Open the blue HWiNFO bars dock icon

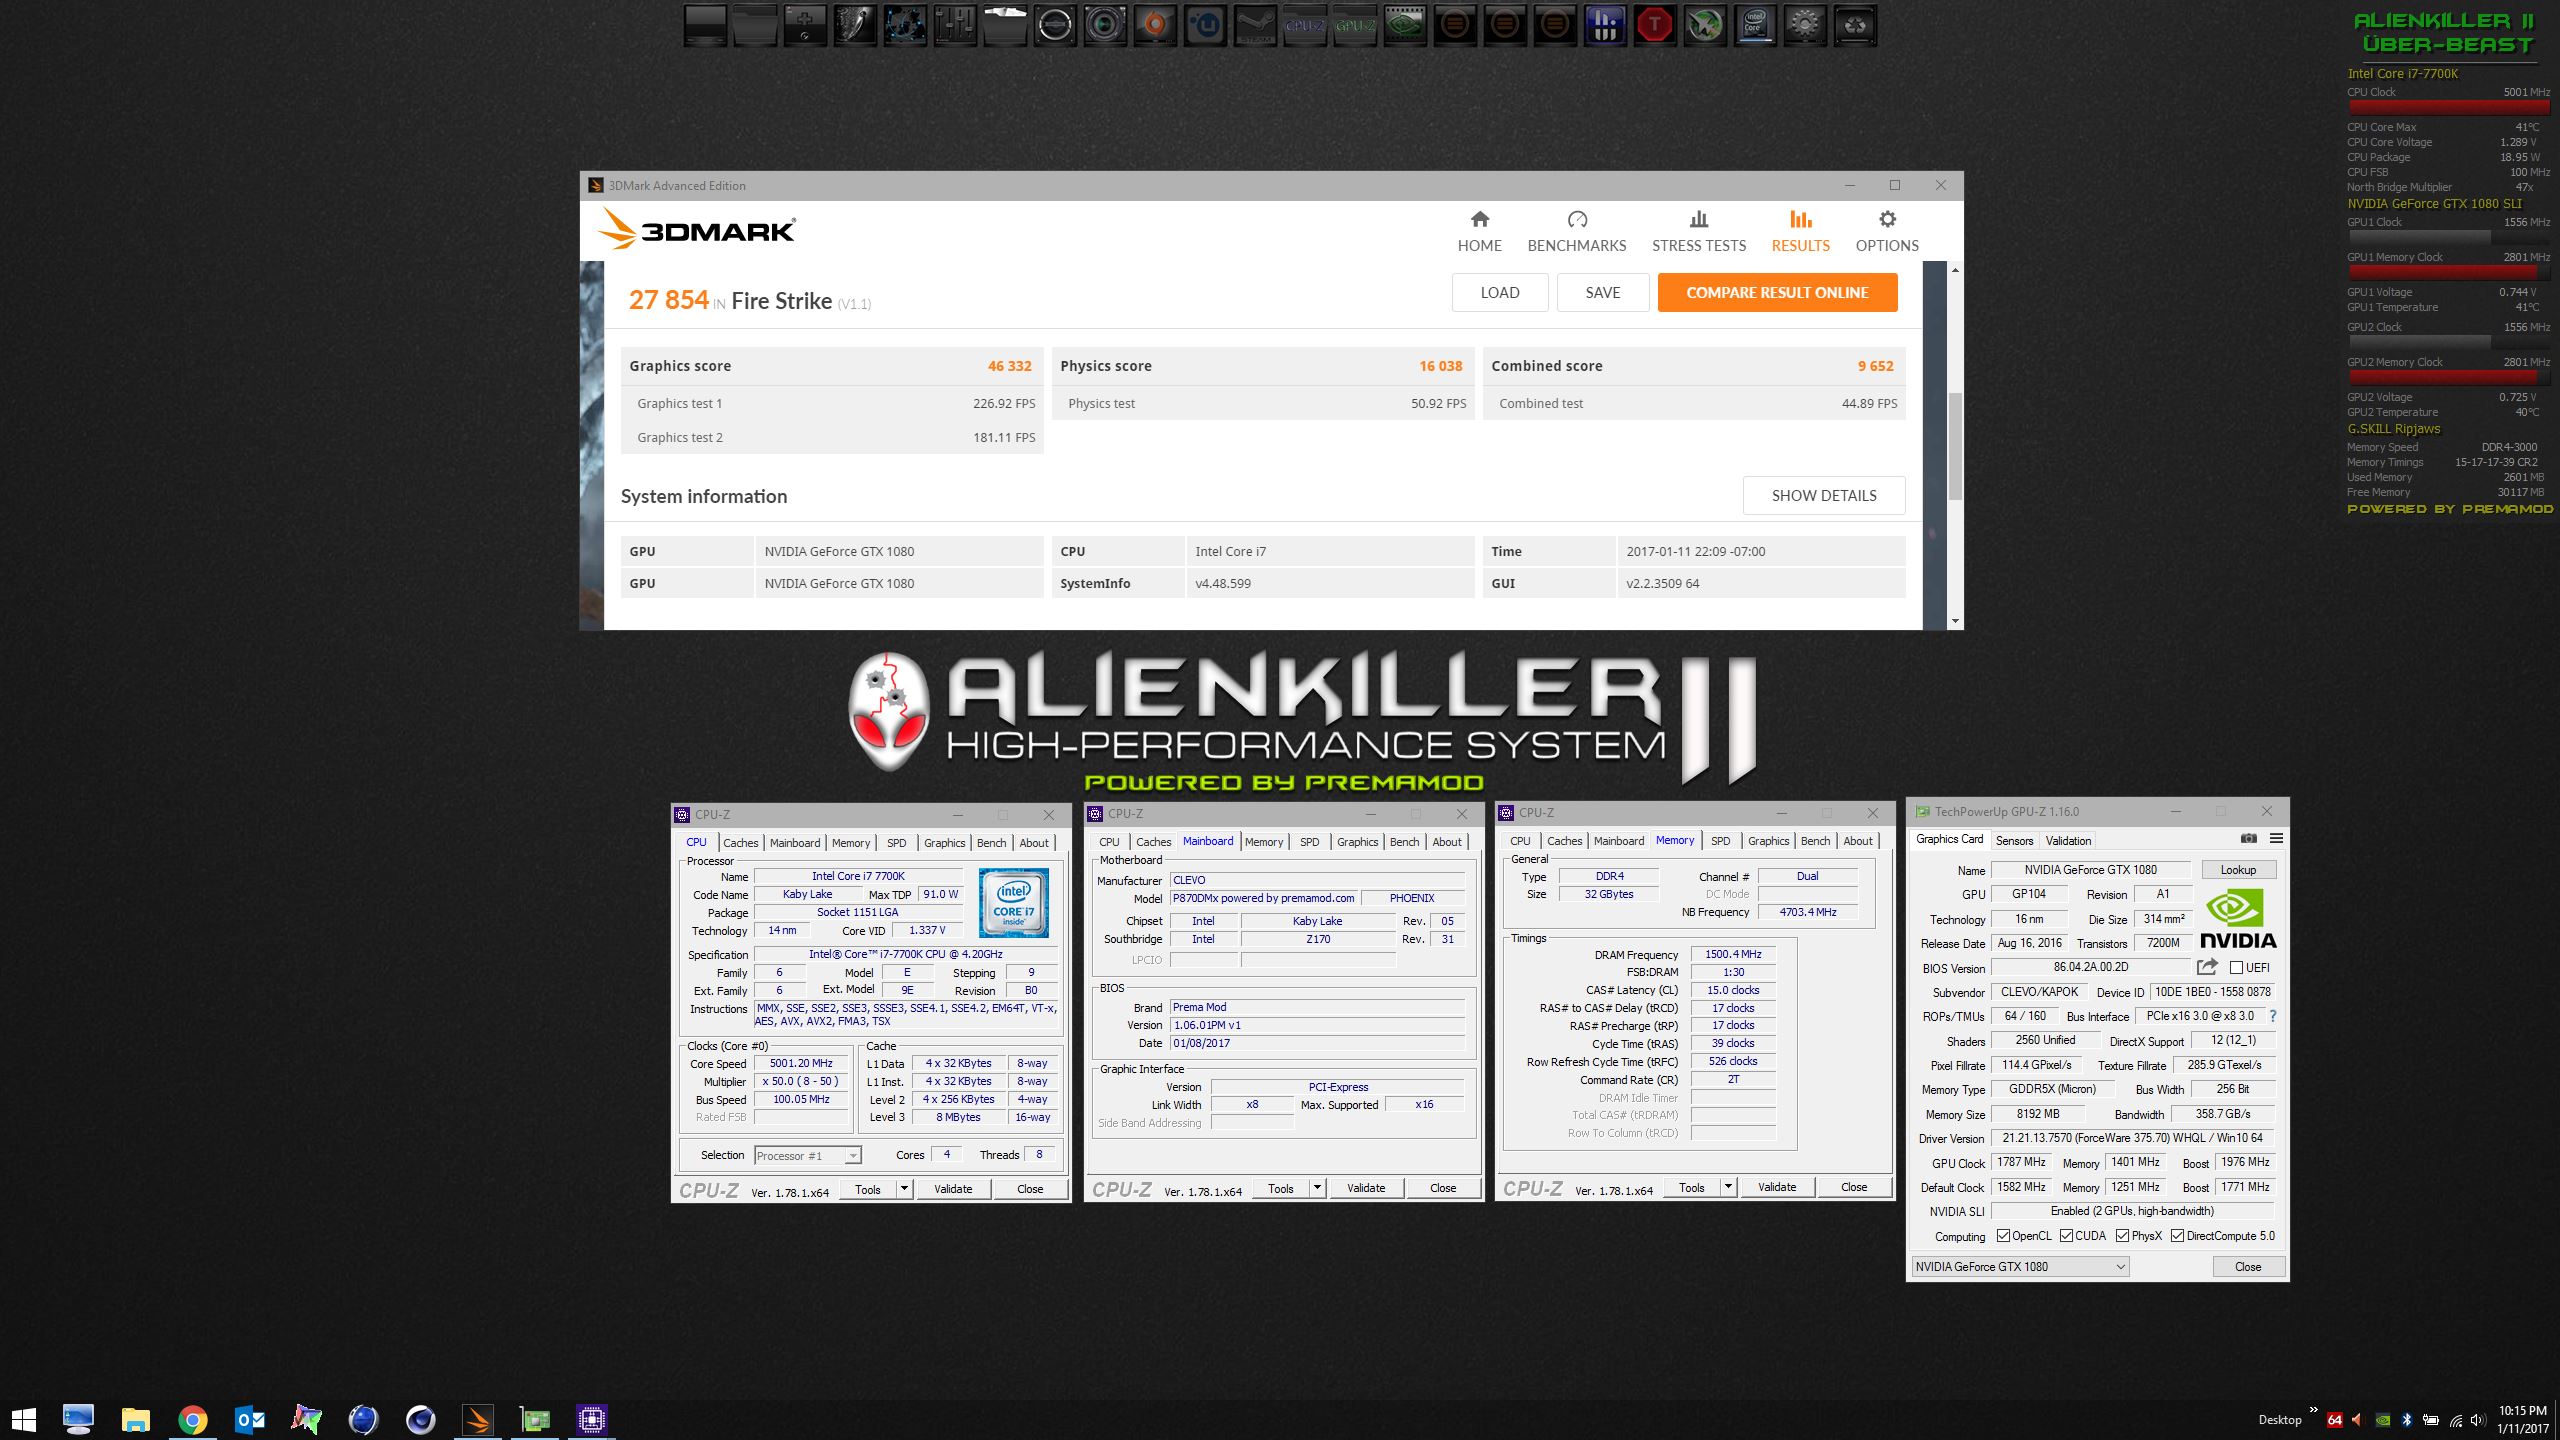(x=1605, y=26)
